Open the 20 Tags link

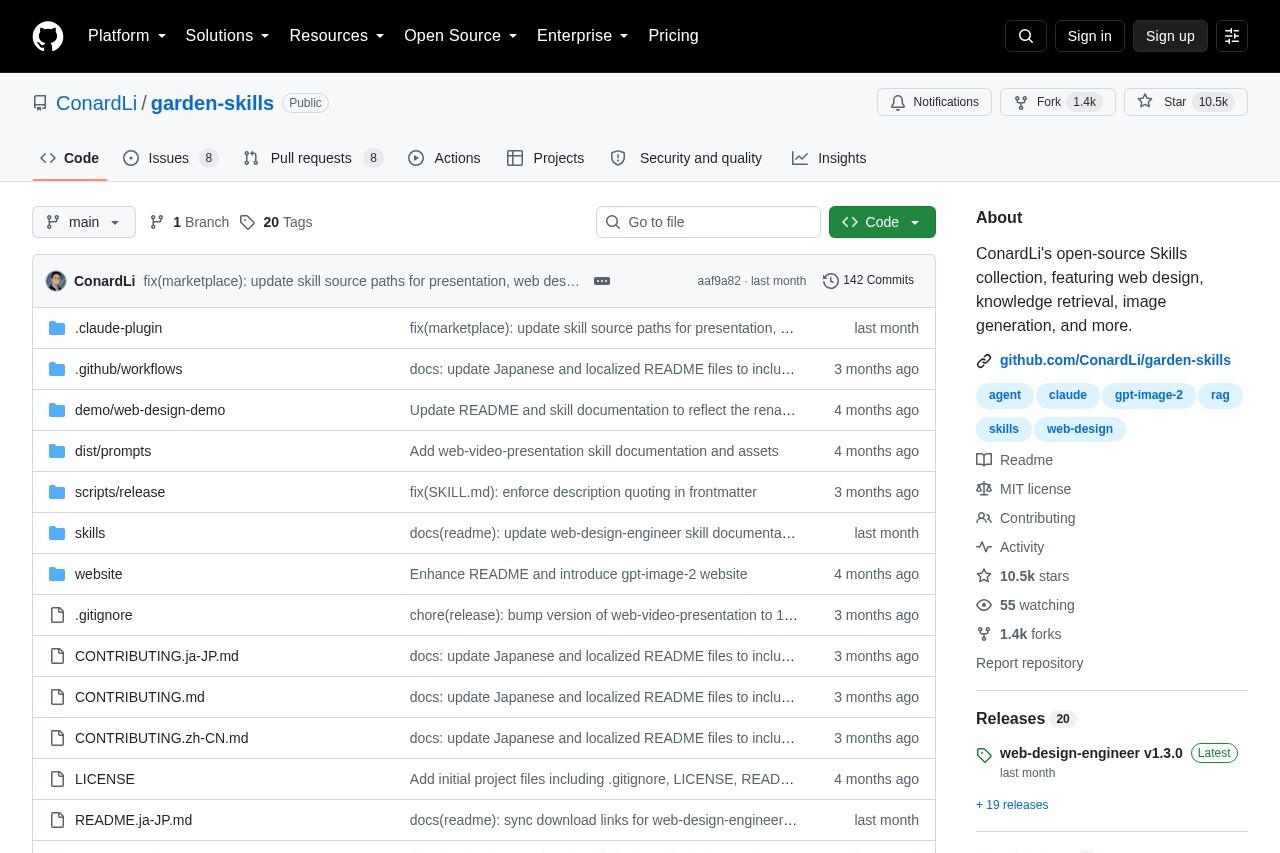tap(276, 222)
